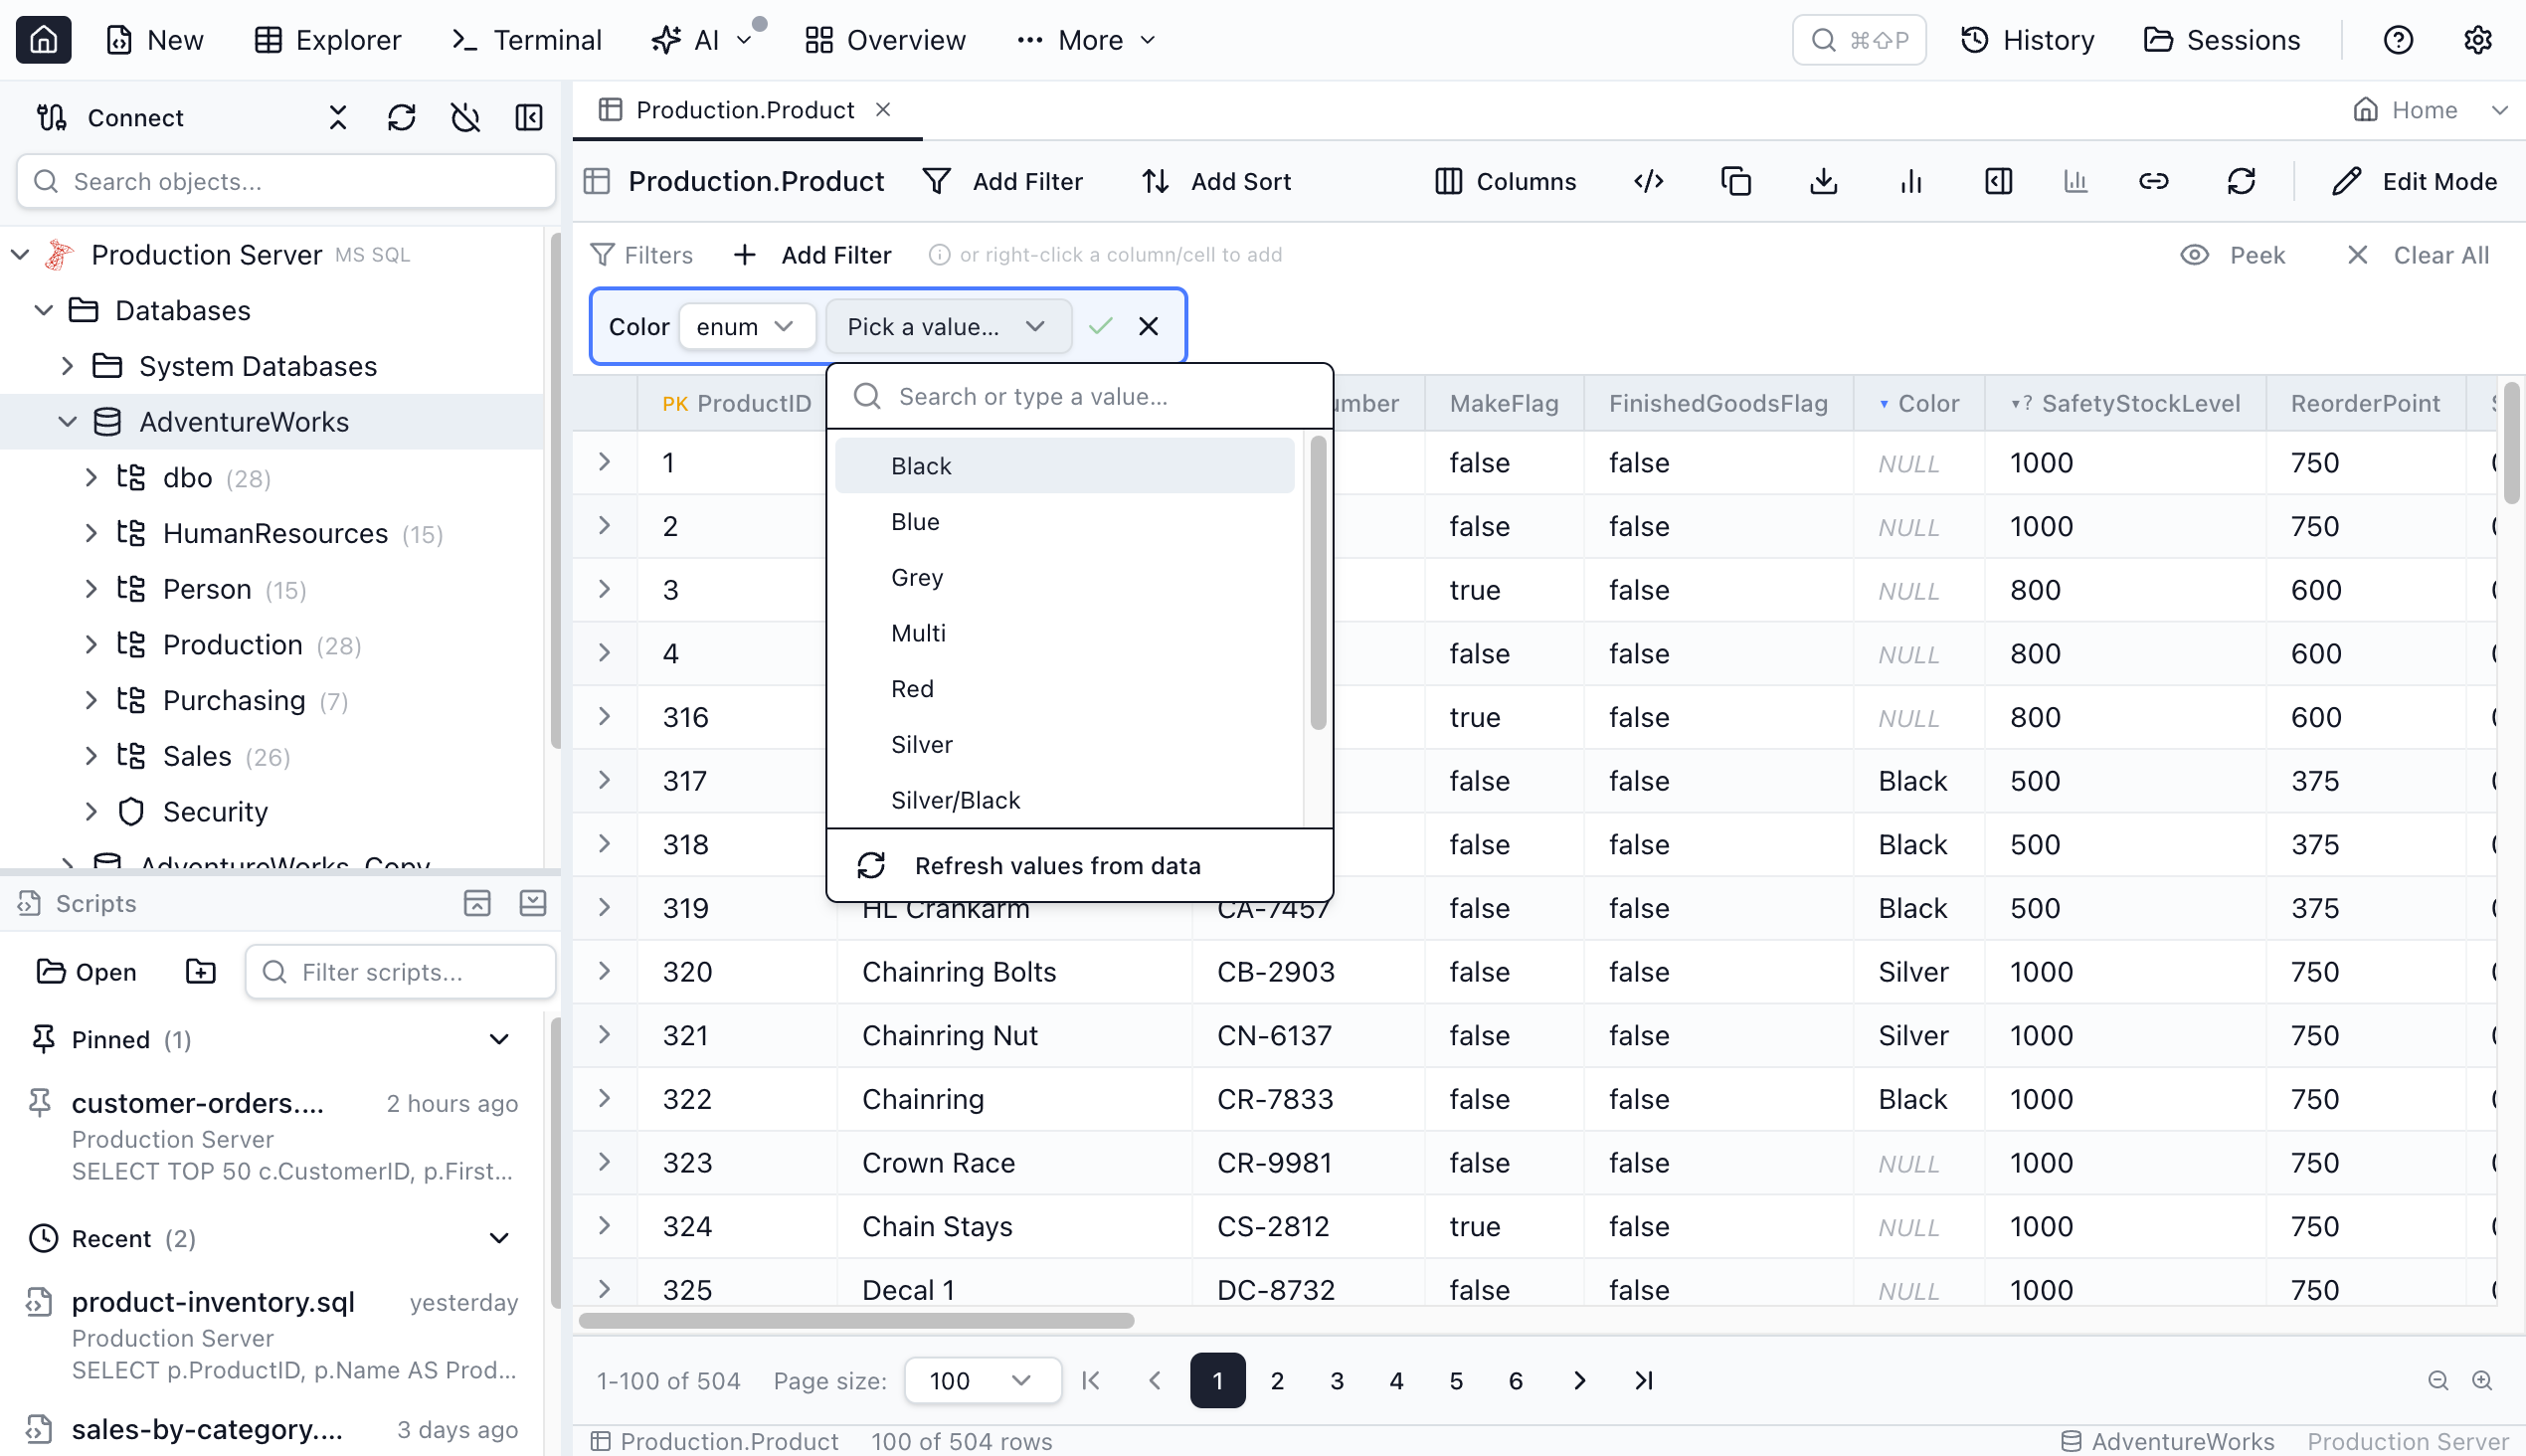Confirm the Color filter with green checkmark

click(x=1101, y=326)
